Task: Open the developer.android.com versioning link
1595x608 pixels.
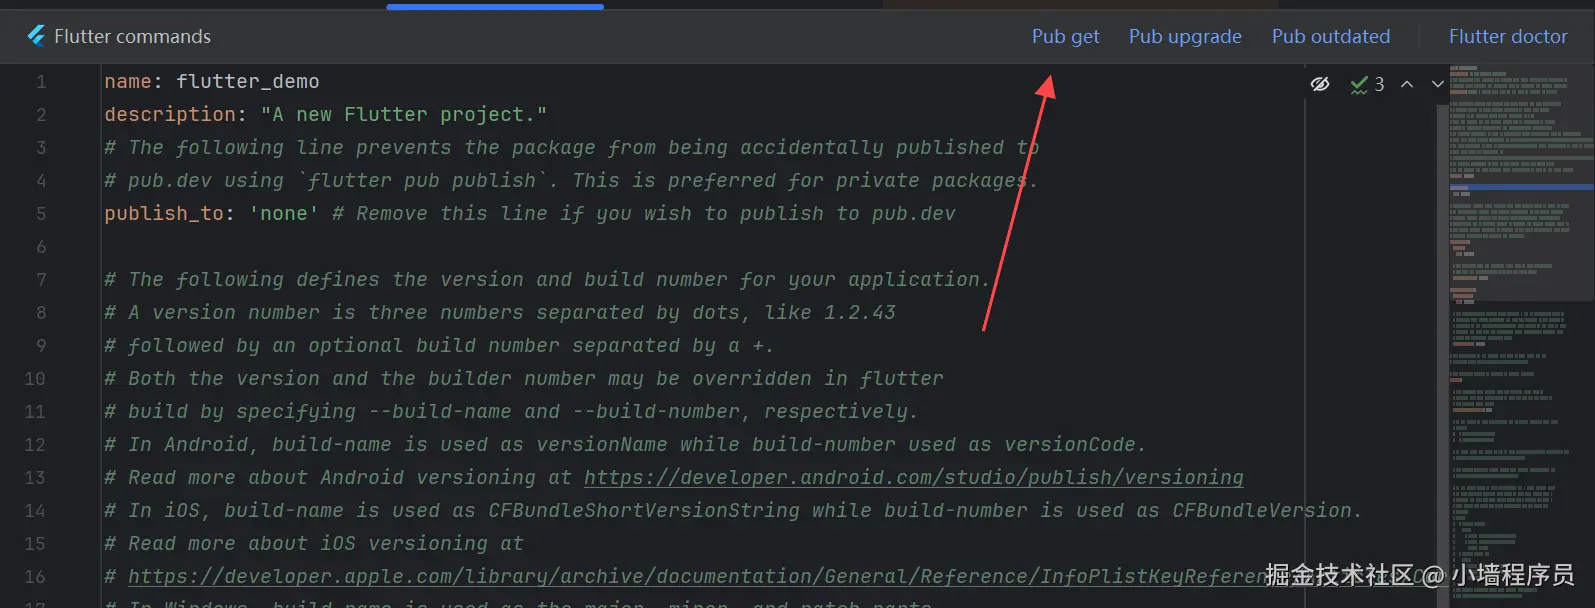Action: click(914, 477)
